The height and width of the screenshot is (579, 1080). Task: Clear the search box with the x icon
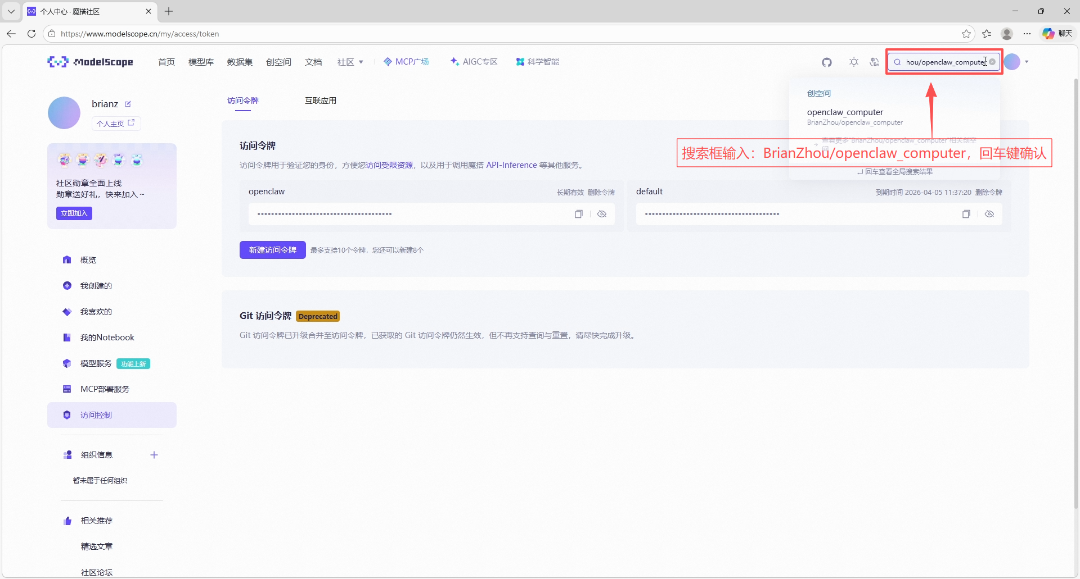(992, 62)
